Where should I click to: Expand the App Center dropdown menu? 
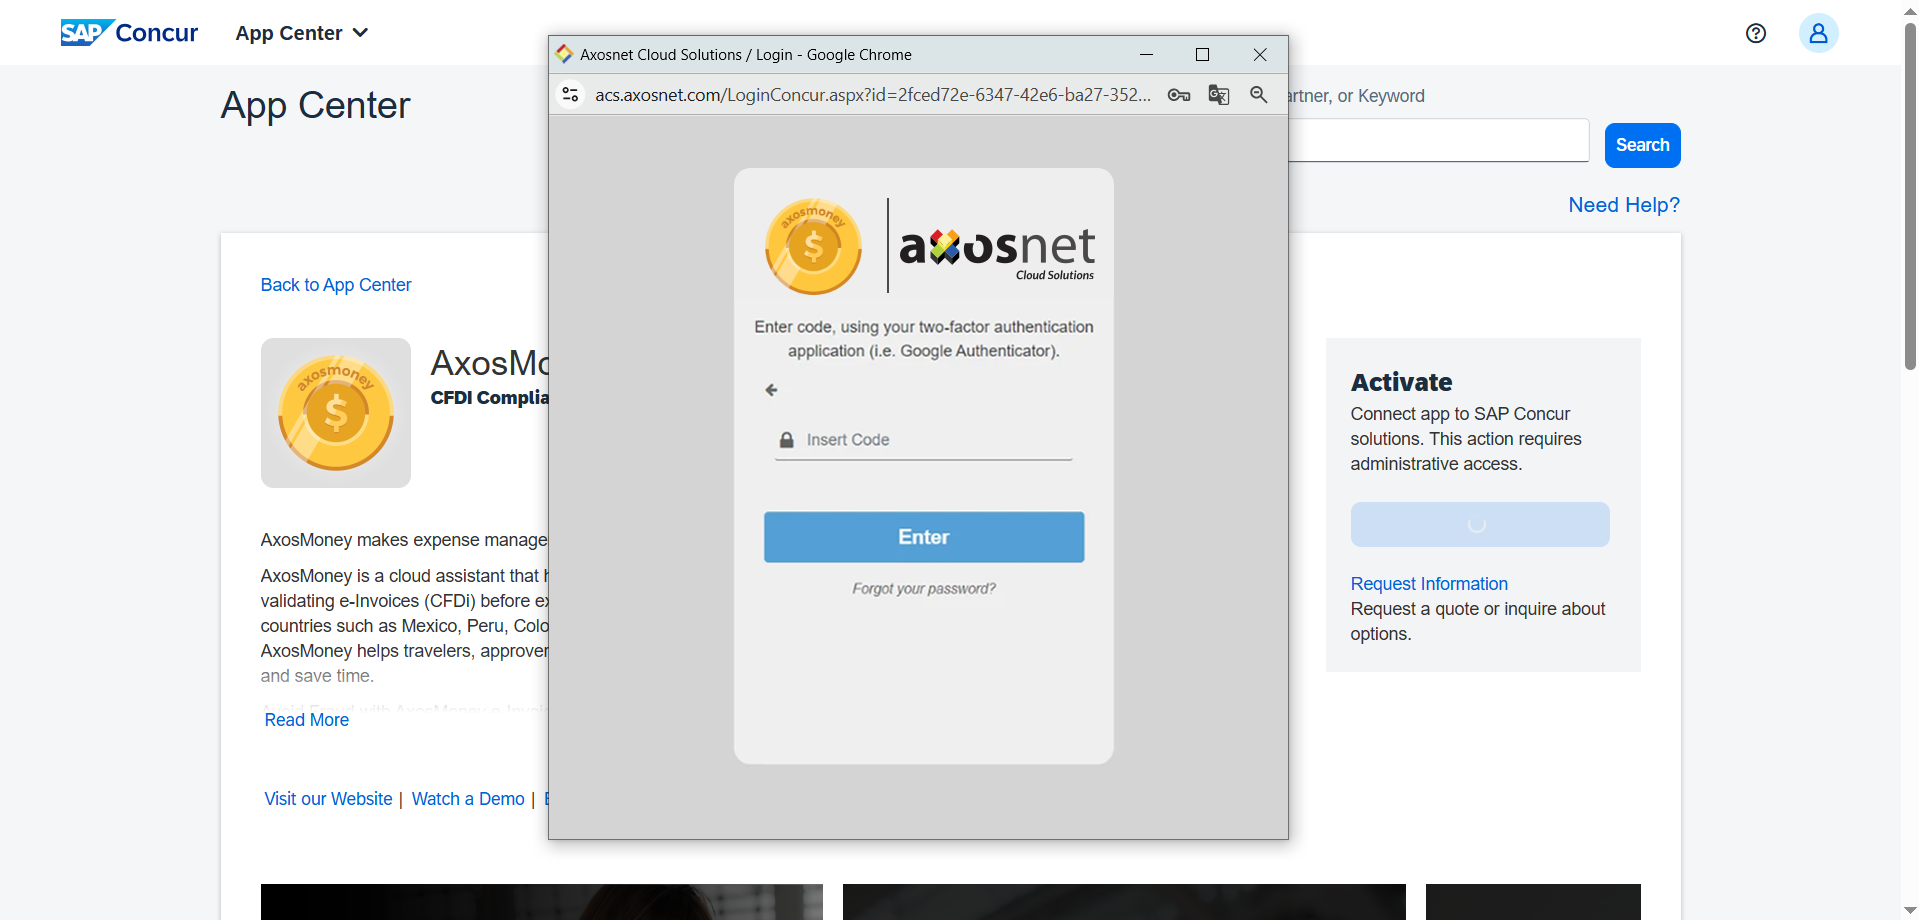tap(302, 33)
